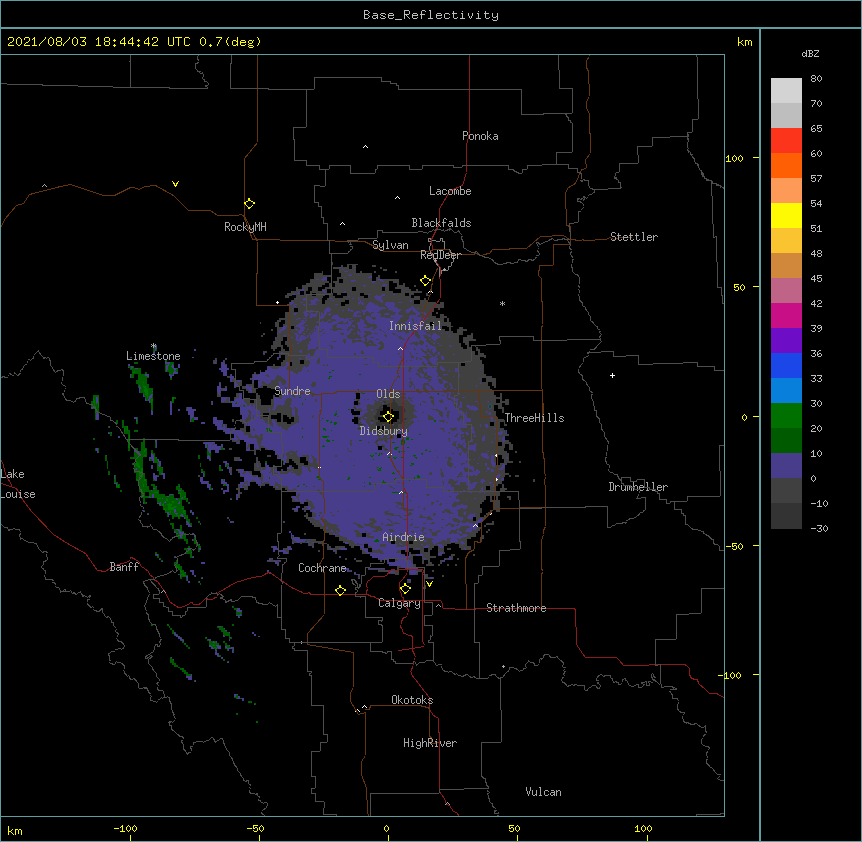862x842 pixels.
Task: Click the Ponoka city label
Action: (x=480, y=136)
